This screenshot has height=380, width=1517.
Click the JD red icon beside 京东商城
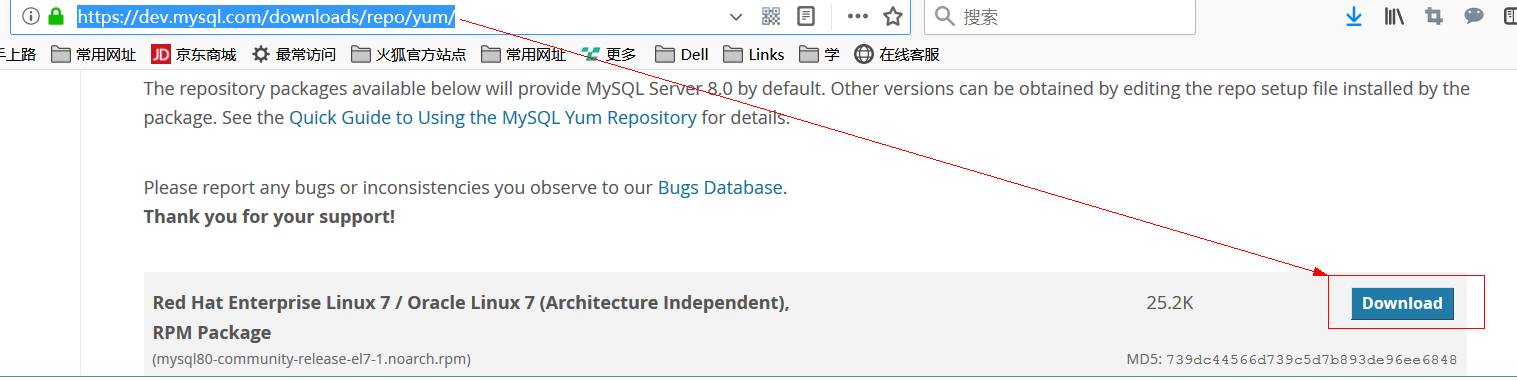(x=161, y=54)
